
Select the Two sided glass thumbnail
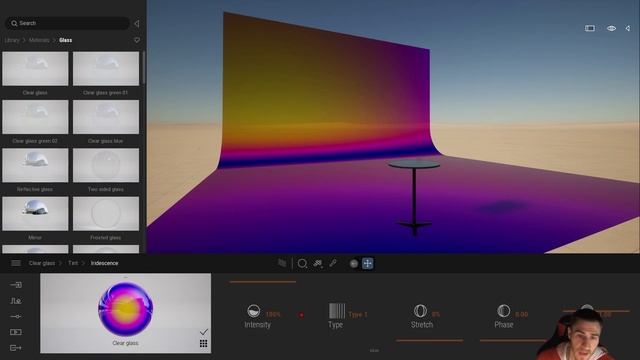point(106,165)
